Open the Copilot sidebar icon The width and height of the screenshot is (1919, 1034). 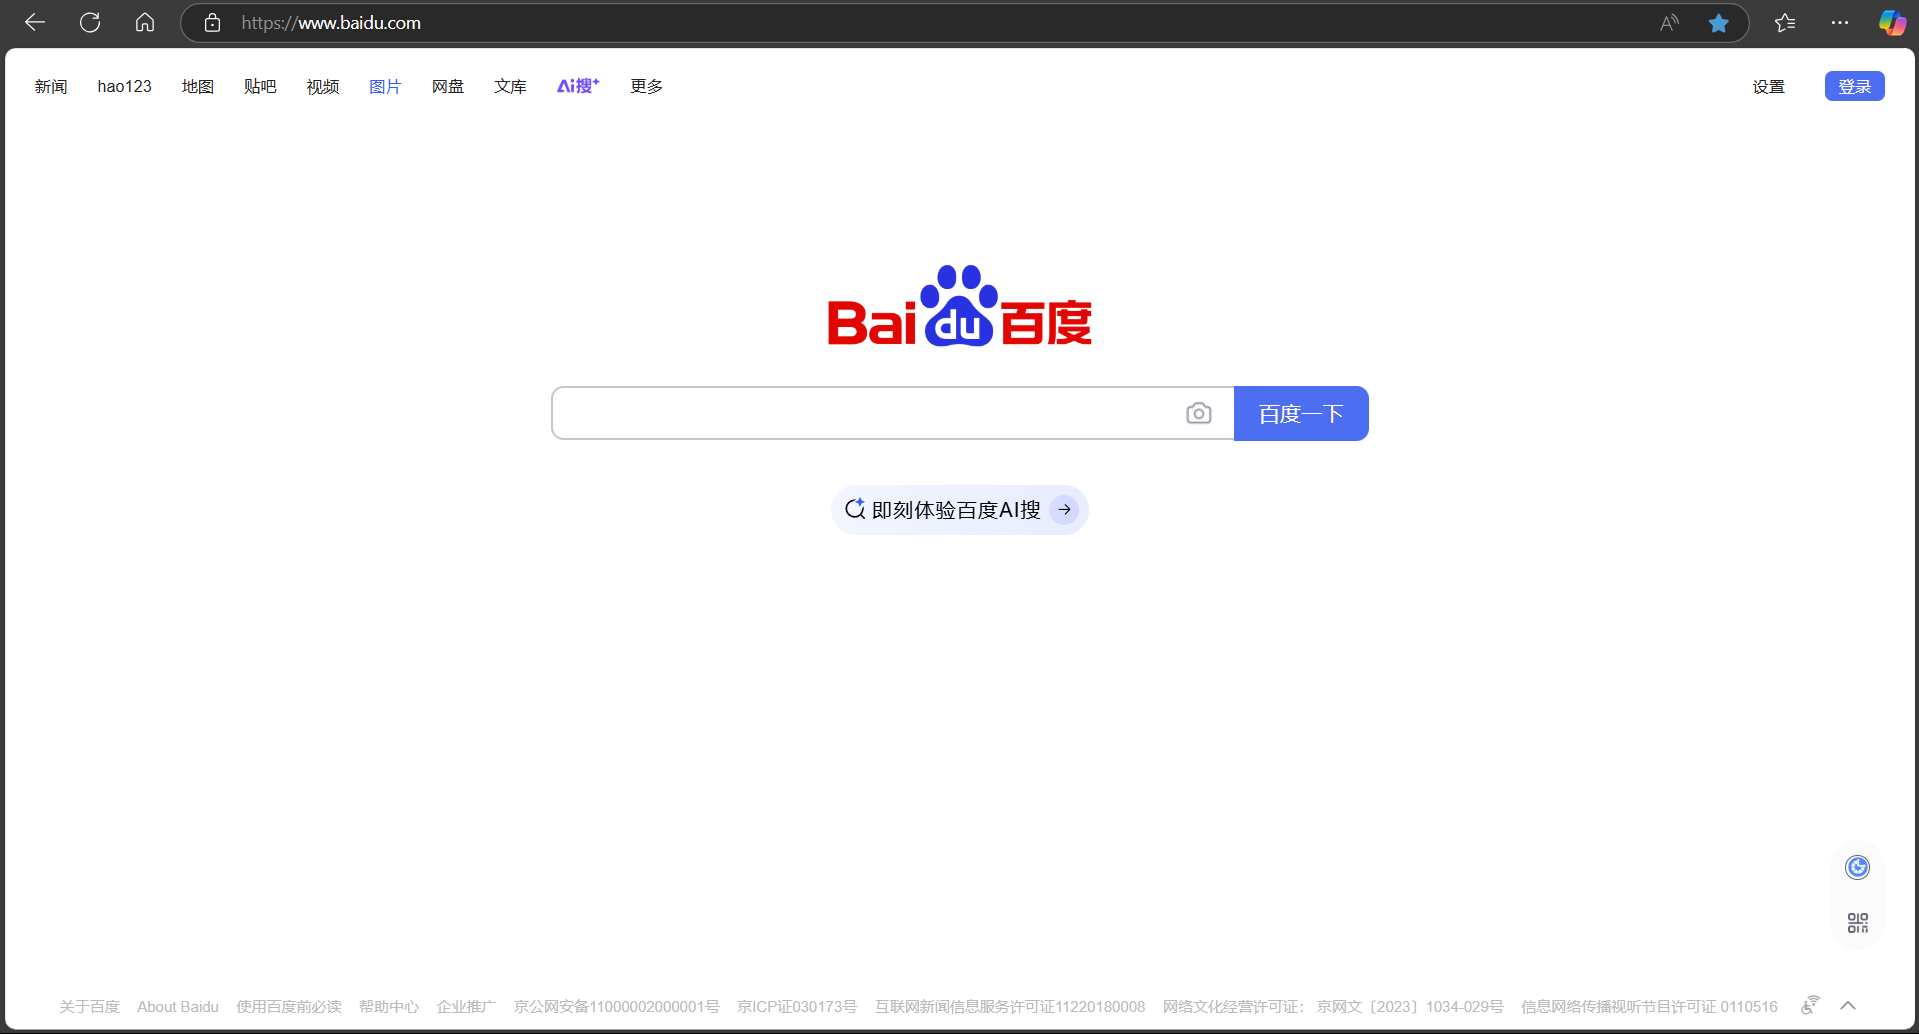(x=1892, y=23)
